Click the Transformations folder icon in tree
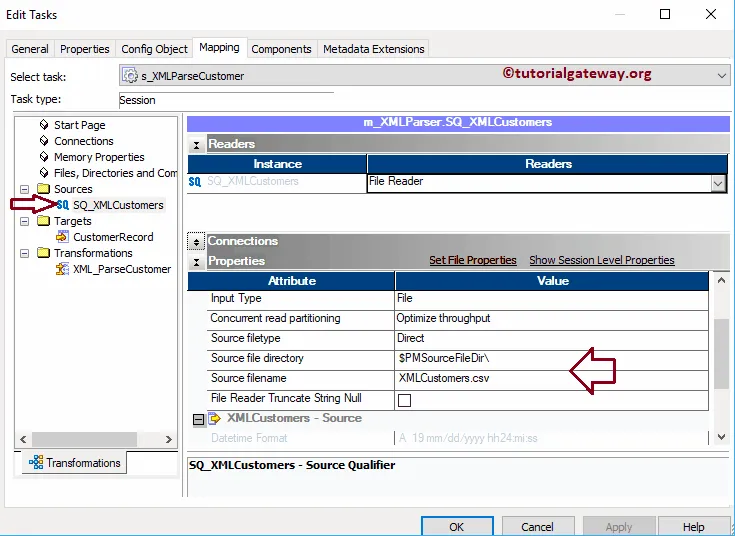The width and height of the screenshot is (735, 536). click(44, 253)
